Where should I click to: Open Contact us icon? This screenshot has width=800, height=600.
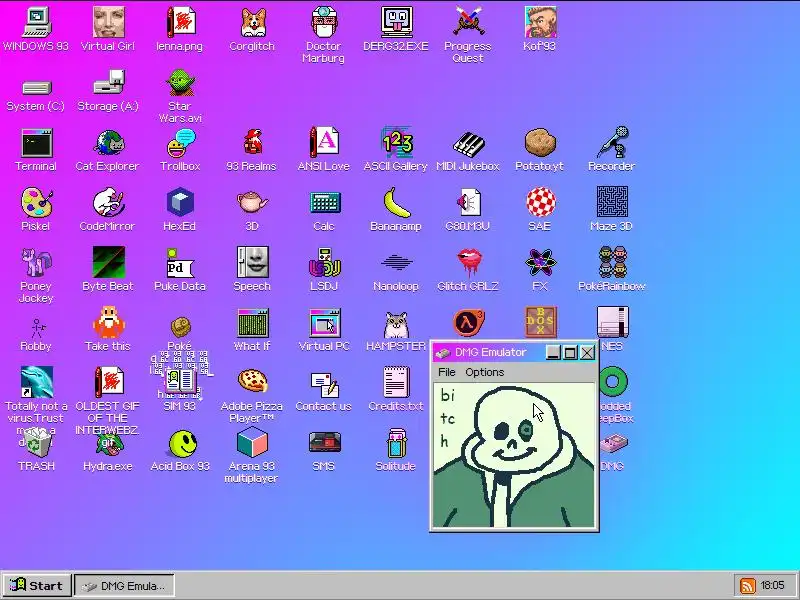[324, 384]
